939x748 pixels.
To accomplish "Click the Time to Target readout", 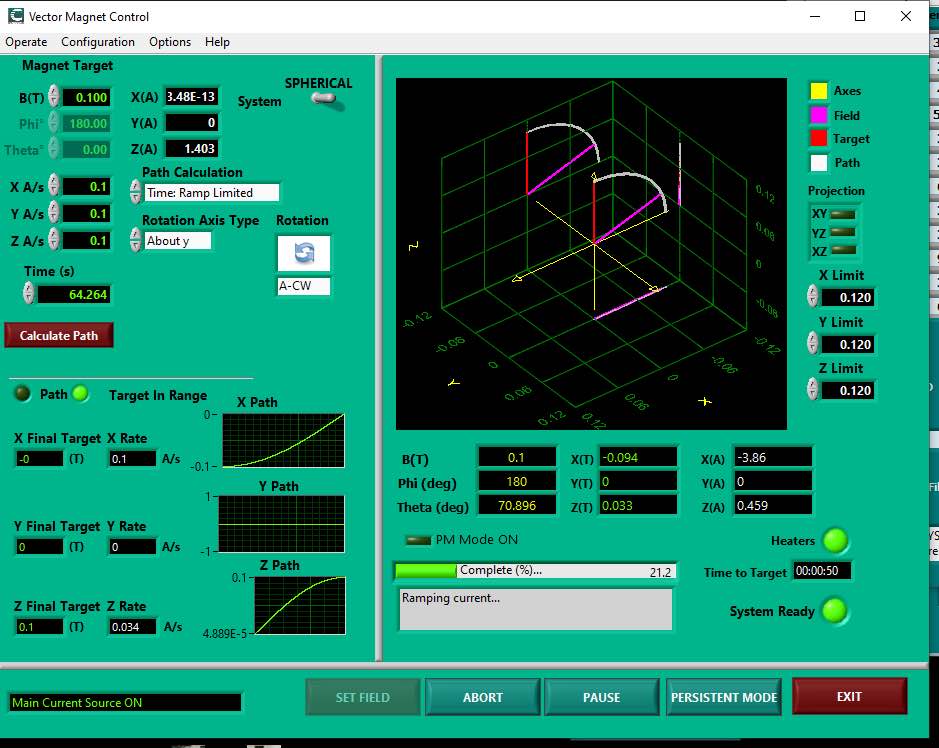I will tap(822, 571).
